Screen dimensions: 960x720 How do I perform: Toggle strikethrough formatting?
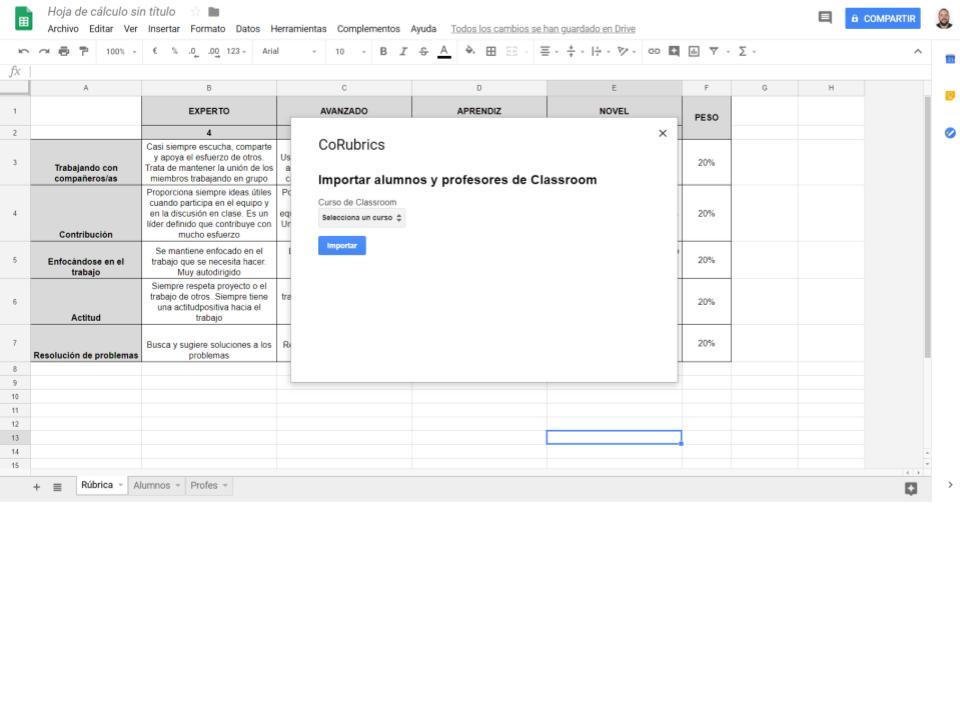[x=423, y=51]
